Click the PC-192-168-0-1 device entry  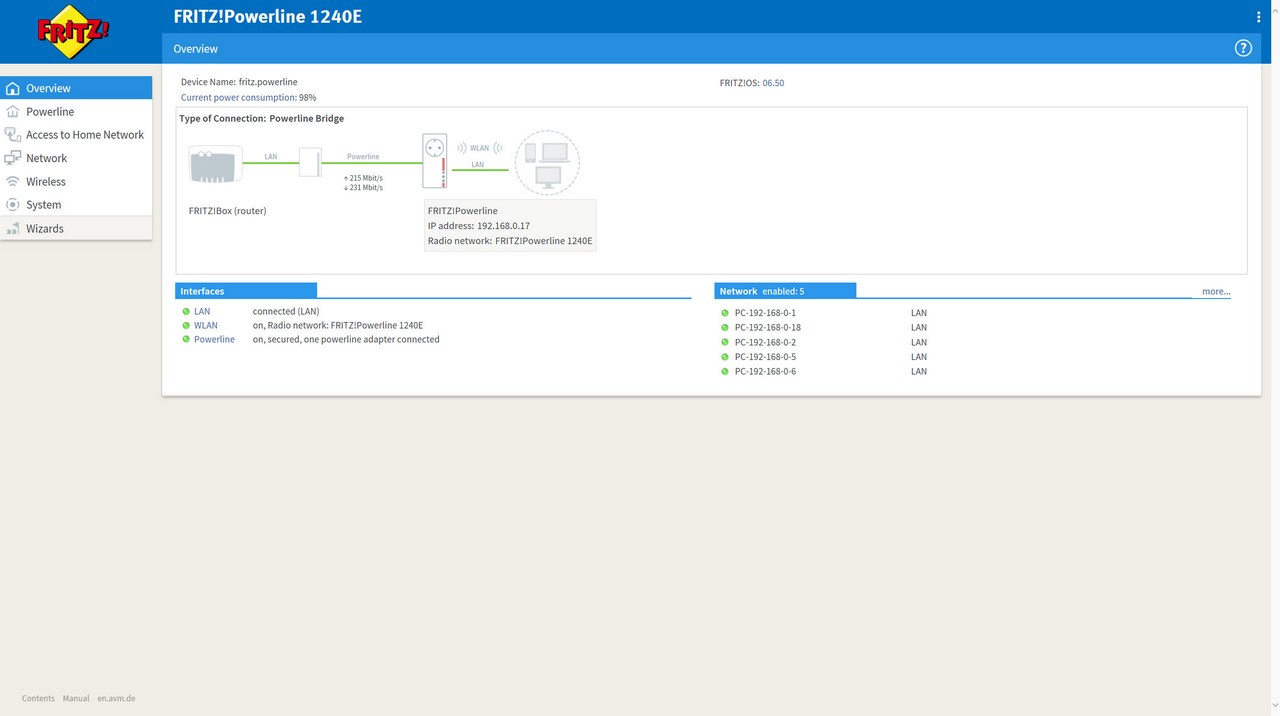coord(765,313)
